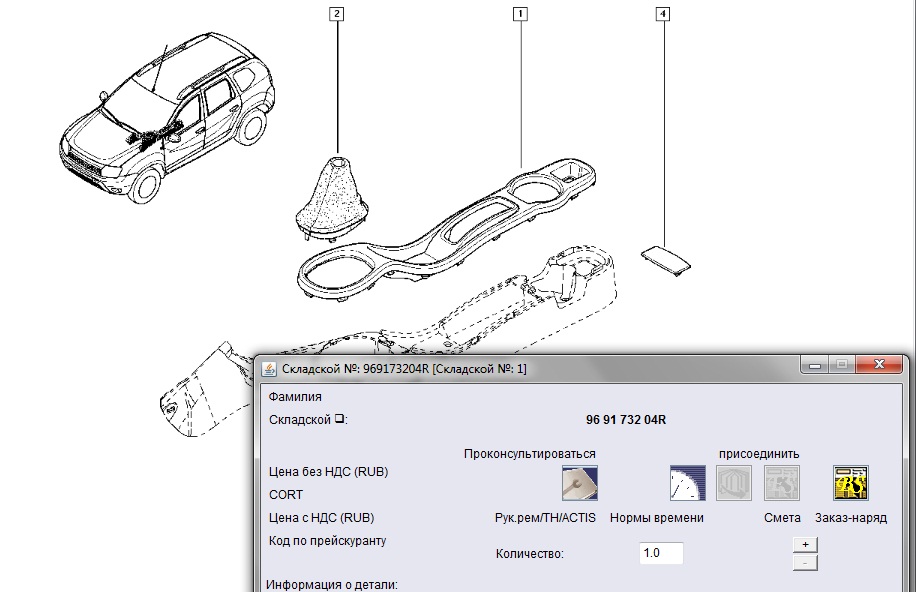
Task: Click the small cover plate part drawing
Action: pos(666,259)
